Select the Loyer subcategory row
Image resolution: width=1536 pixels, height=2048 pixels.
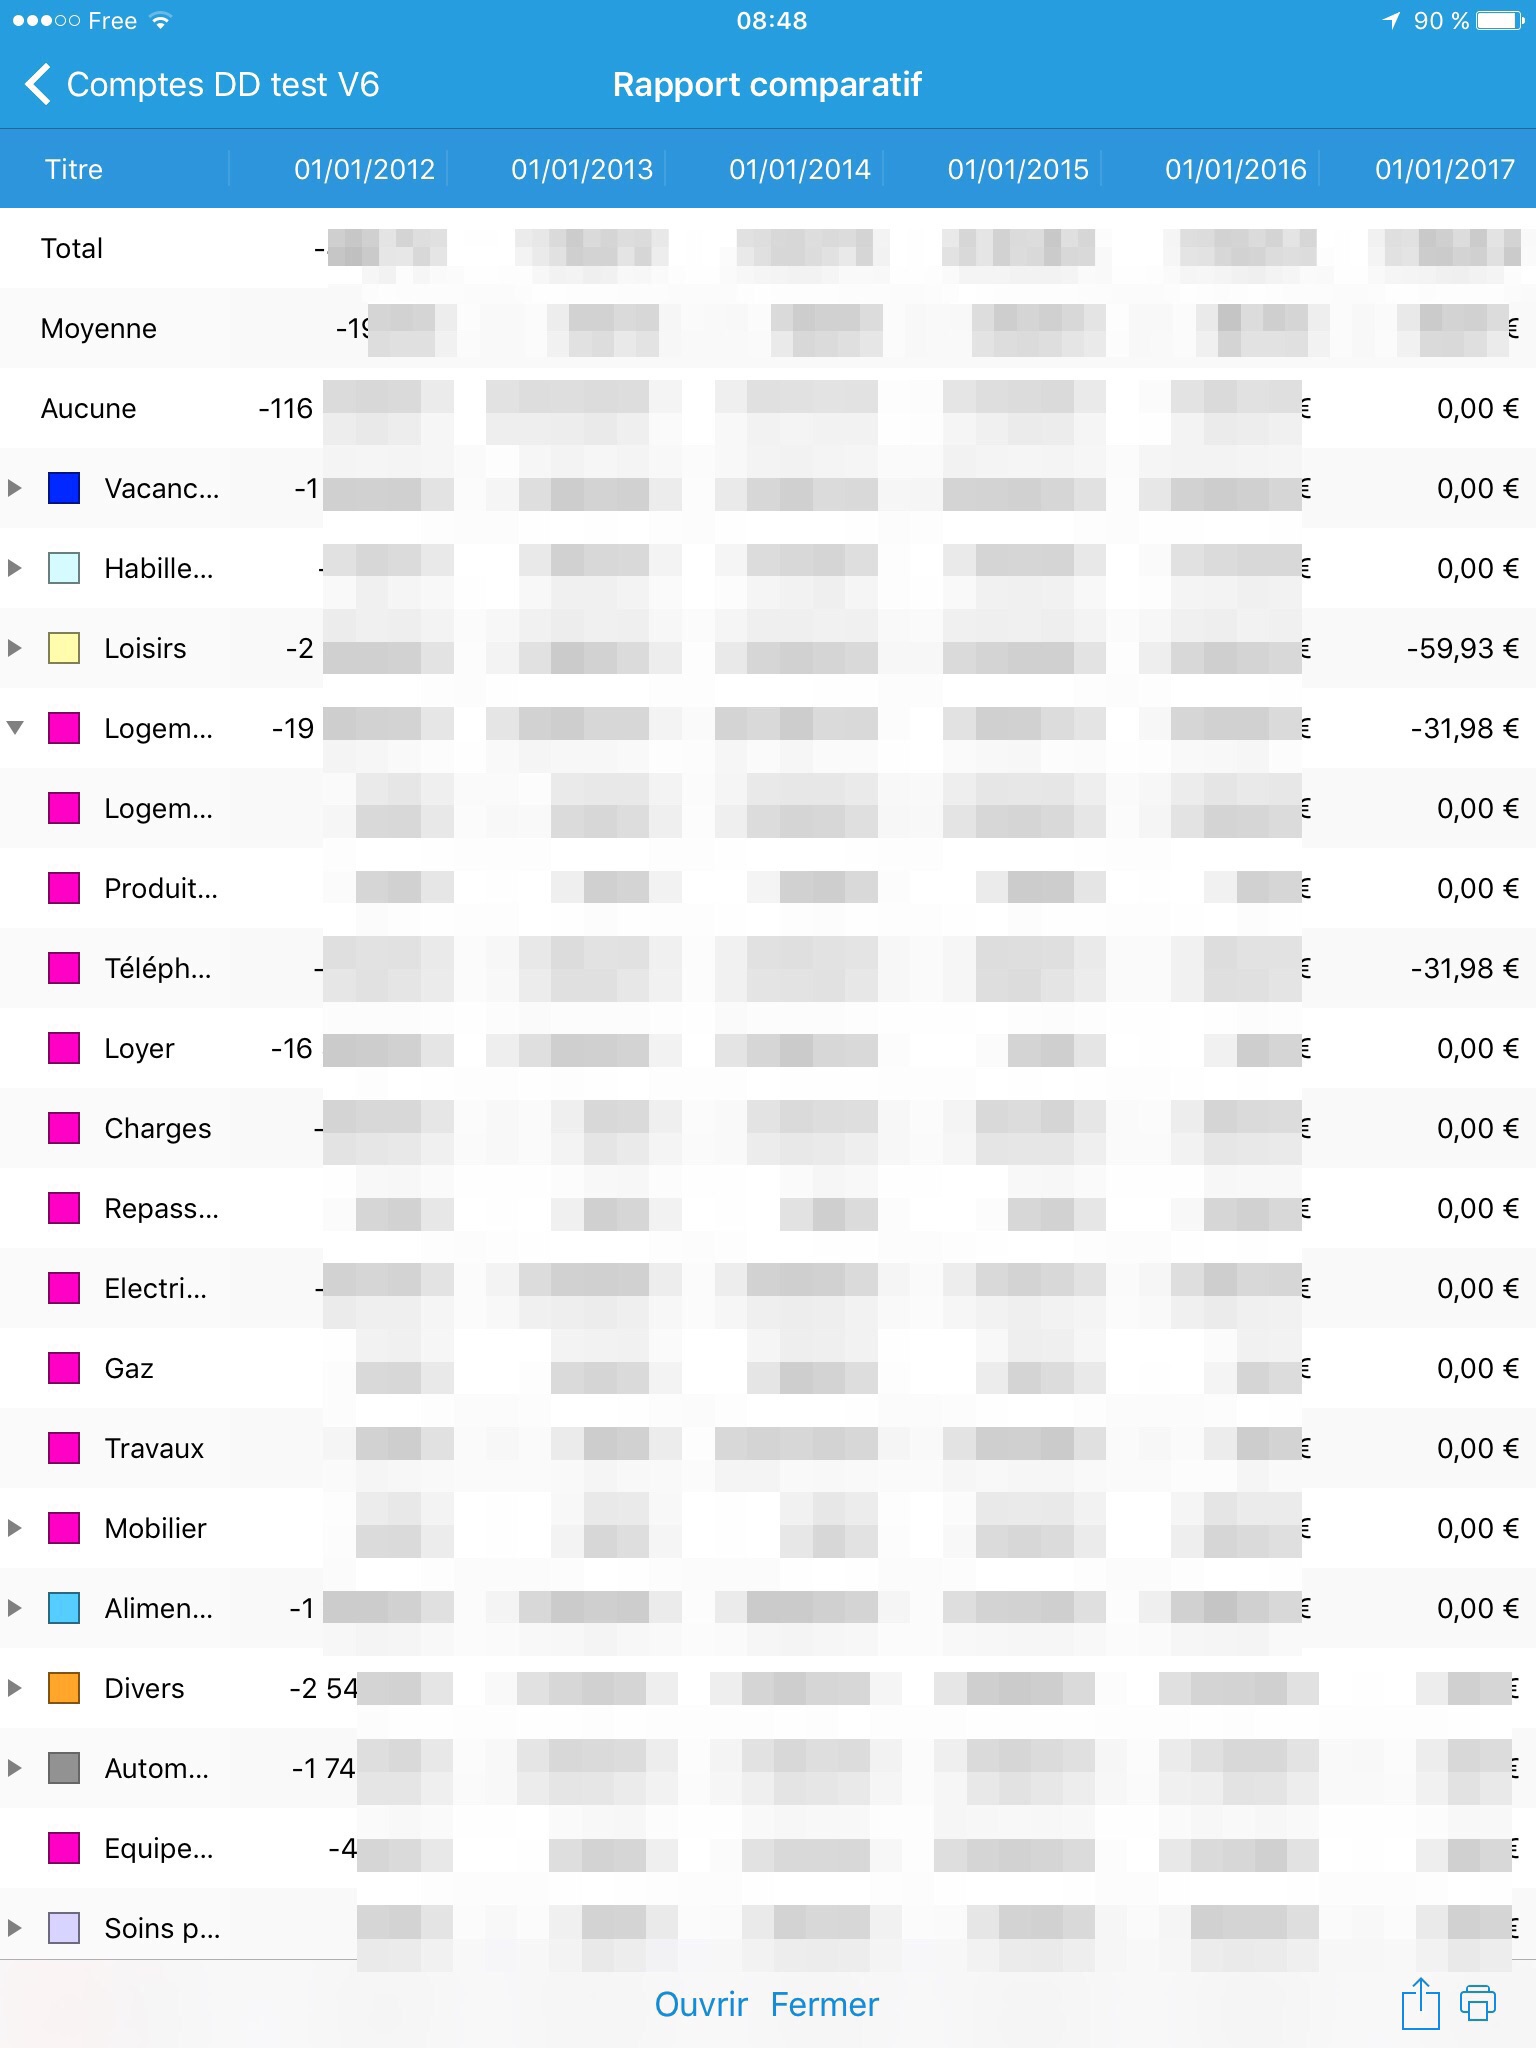coord(139,1048)
